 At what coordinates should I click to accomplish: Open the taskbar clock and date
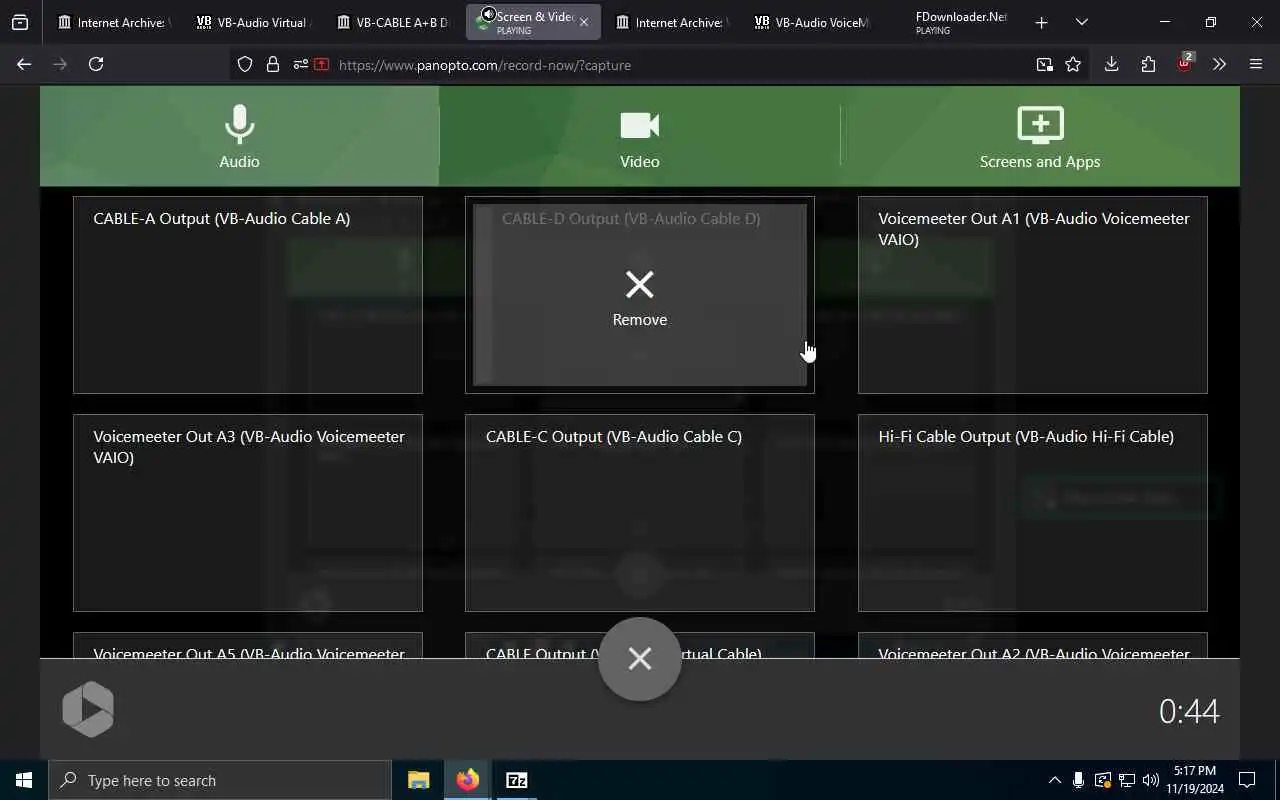tap(1196, 780)
